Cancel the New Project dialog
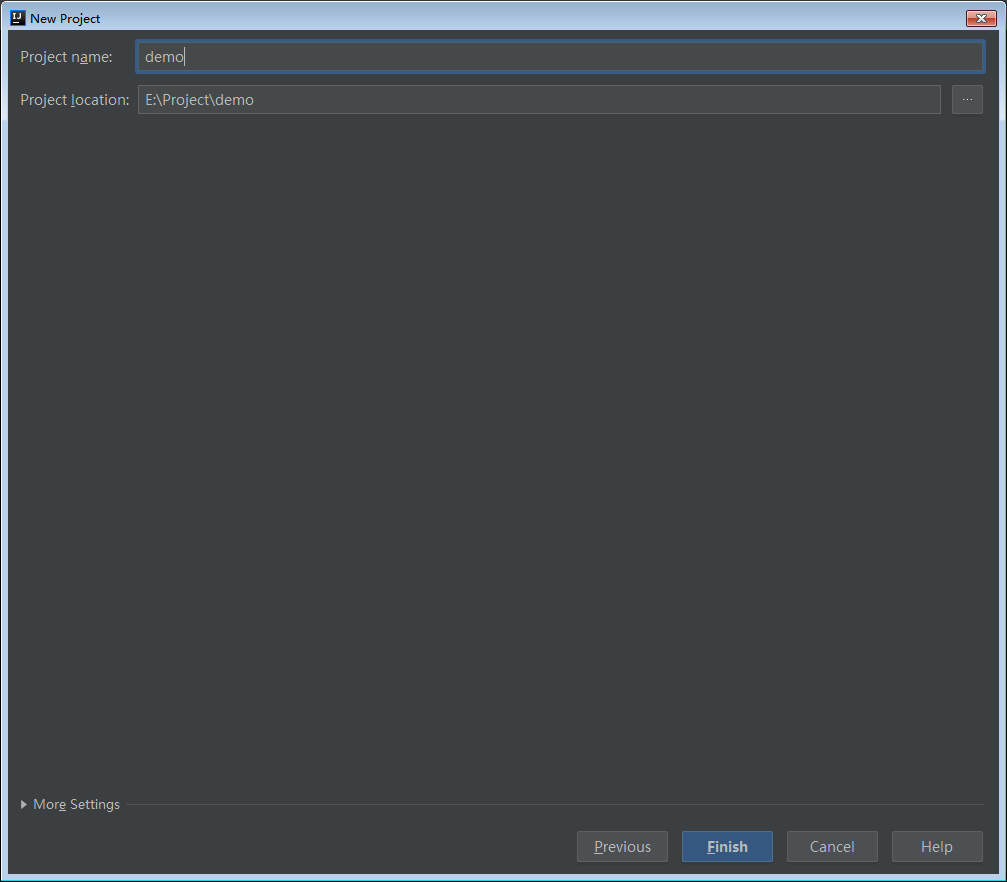Screen dimensions: 1007x882 point(832,846)
